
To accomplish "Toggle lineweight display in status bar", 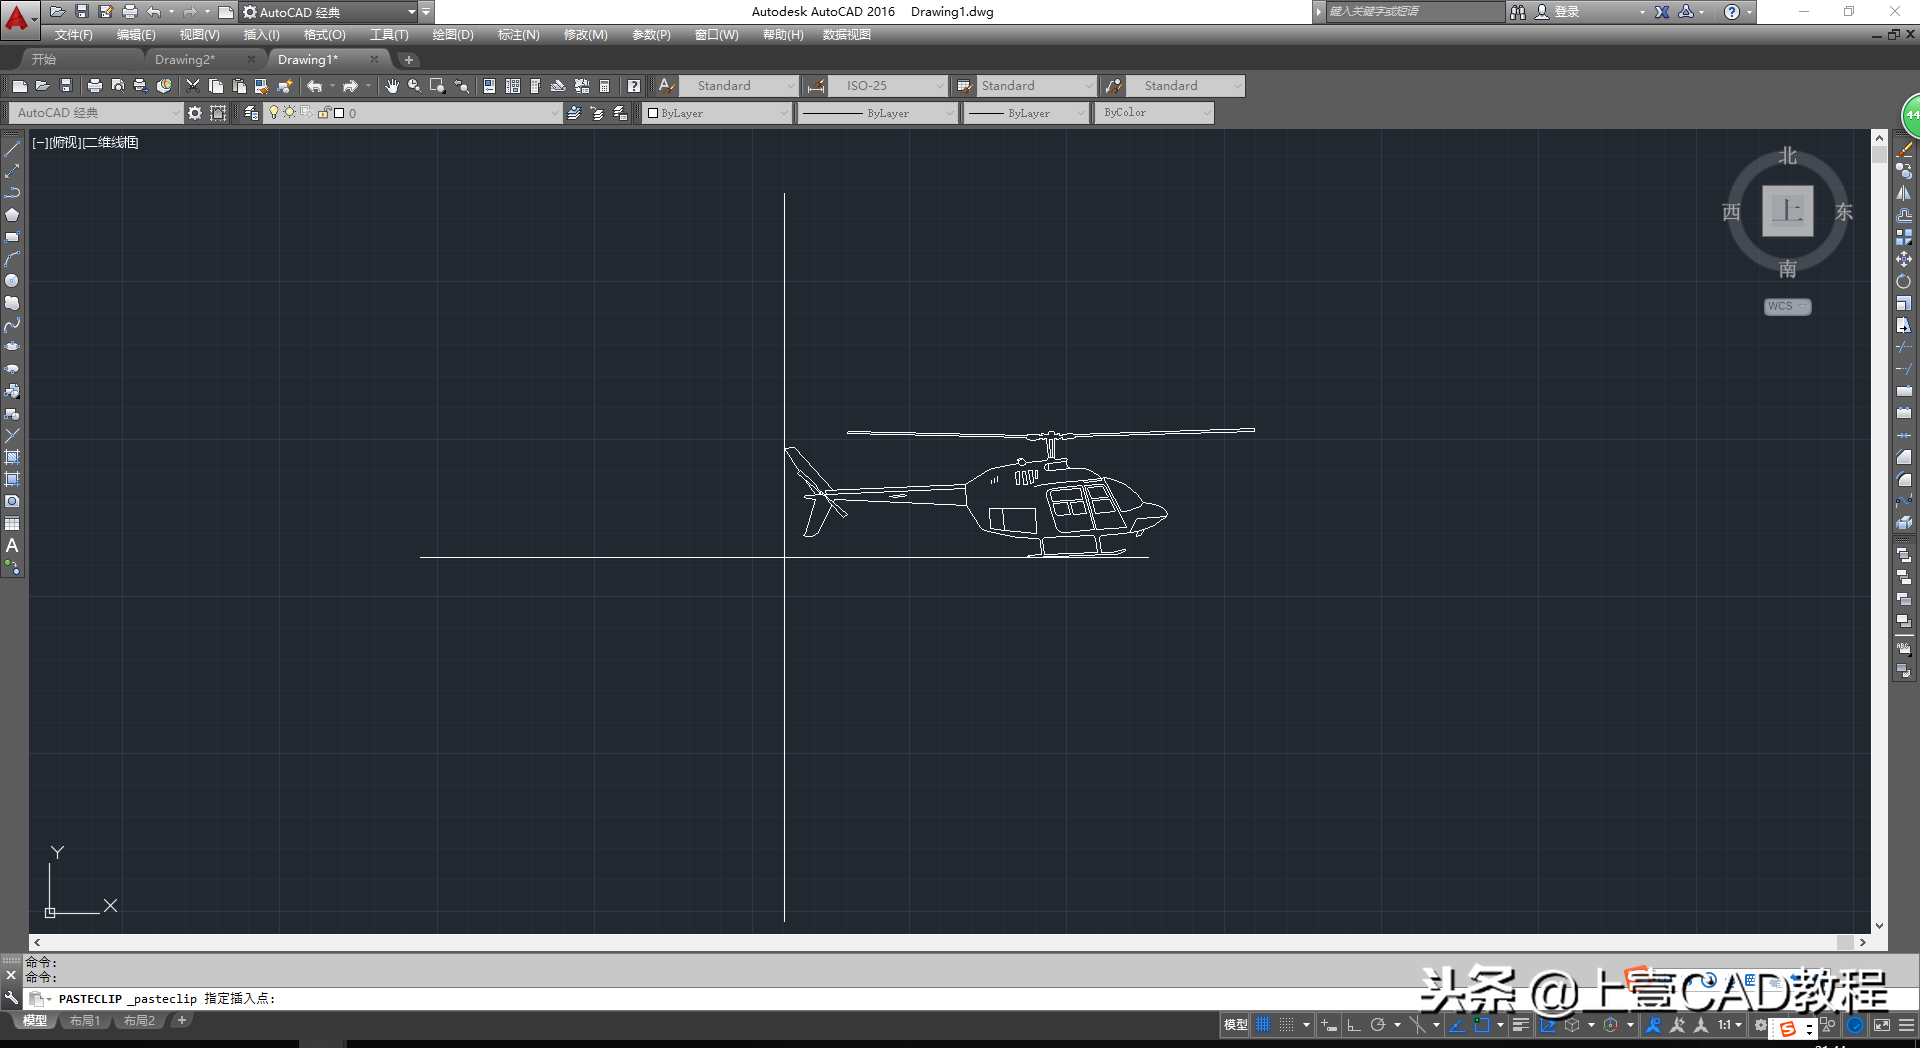I will [x=1521, y=1025].
